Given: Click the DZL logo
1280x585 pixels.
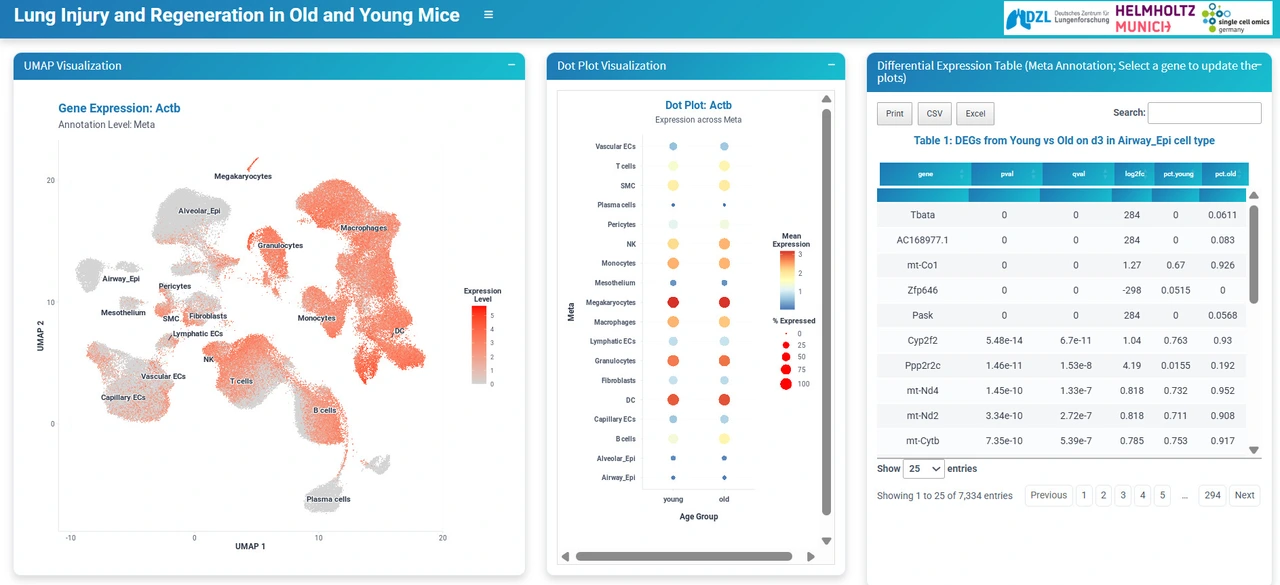Looking at the screenshot, I should tap(1056, 18).
